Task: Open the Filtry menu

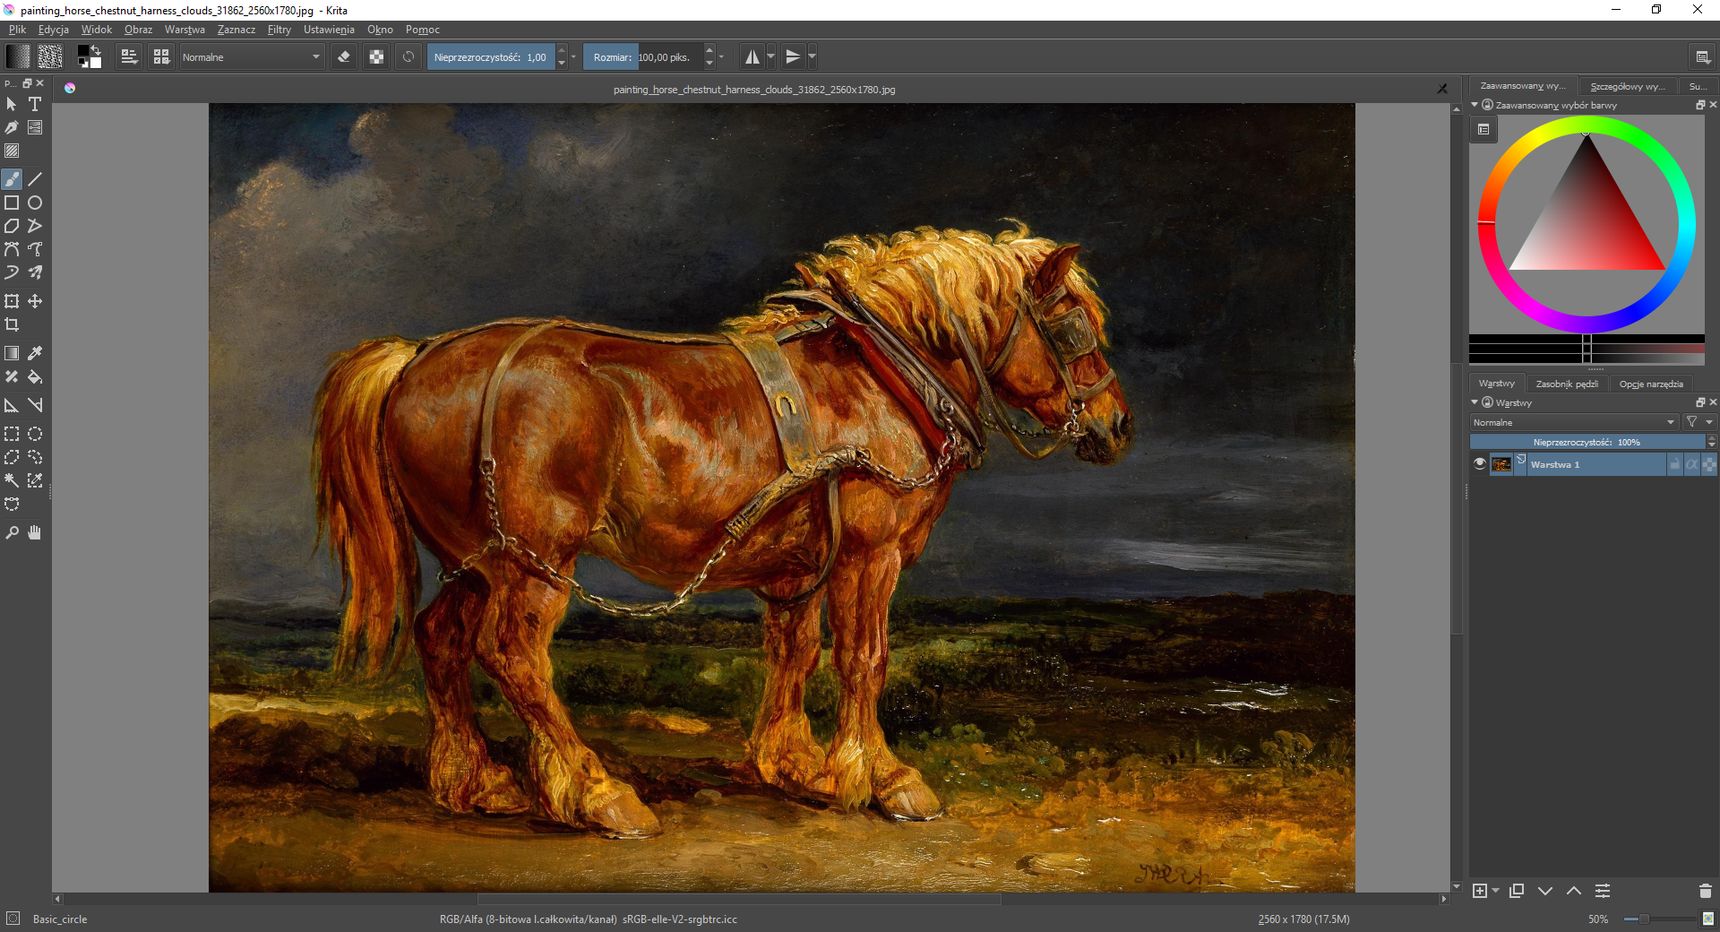Action: tap(279, 29)
